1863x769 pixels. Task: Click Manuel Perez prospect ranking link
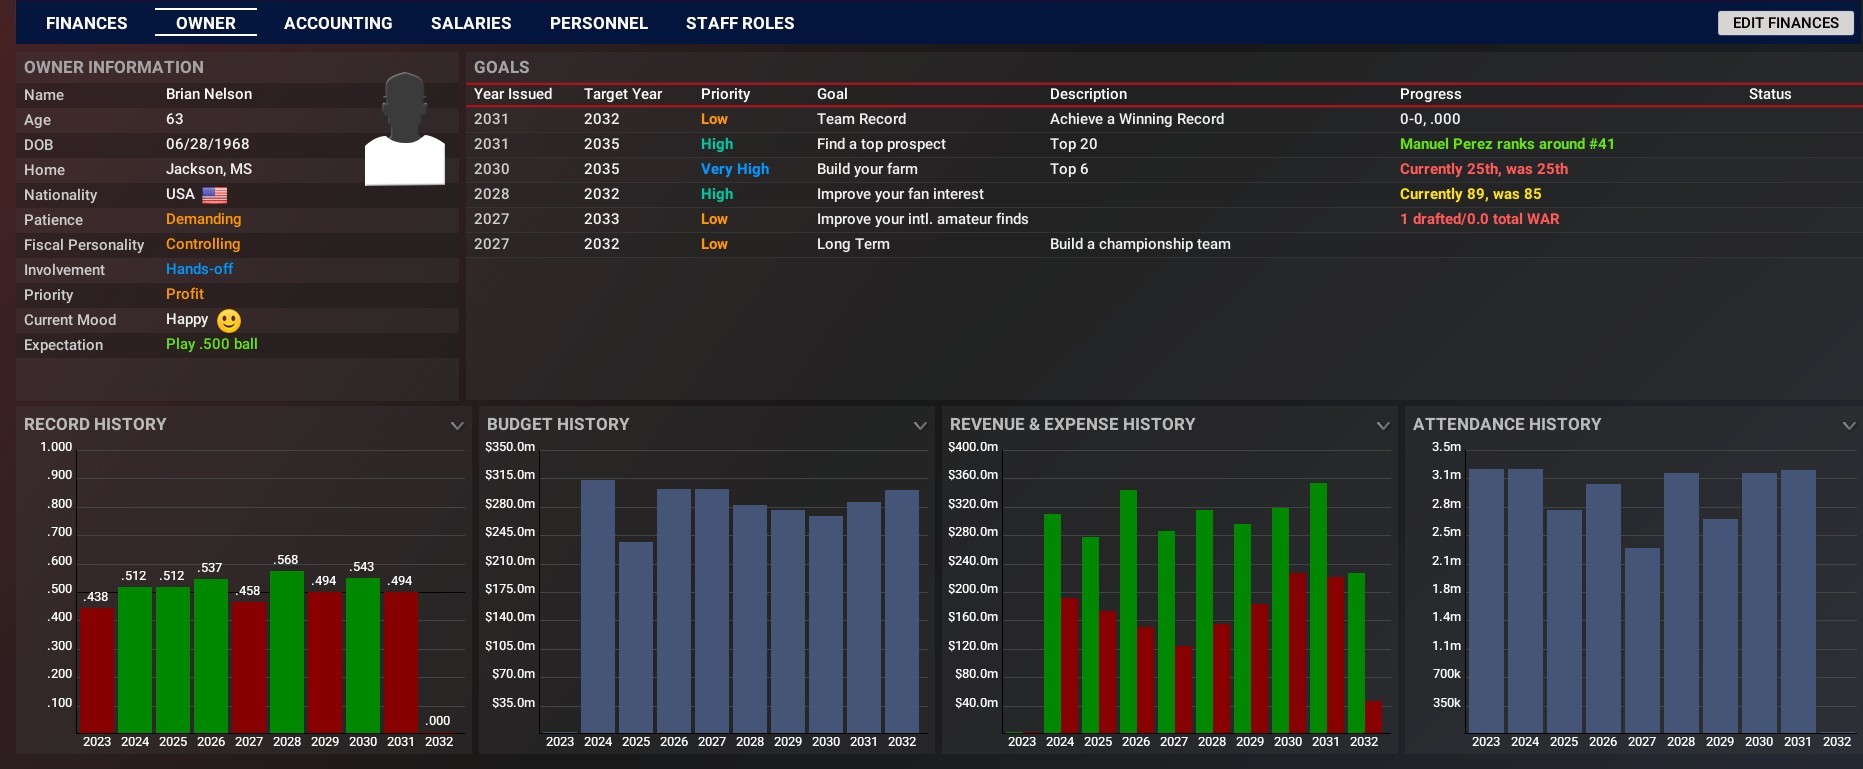tap(1506, 144)
